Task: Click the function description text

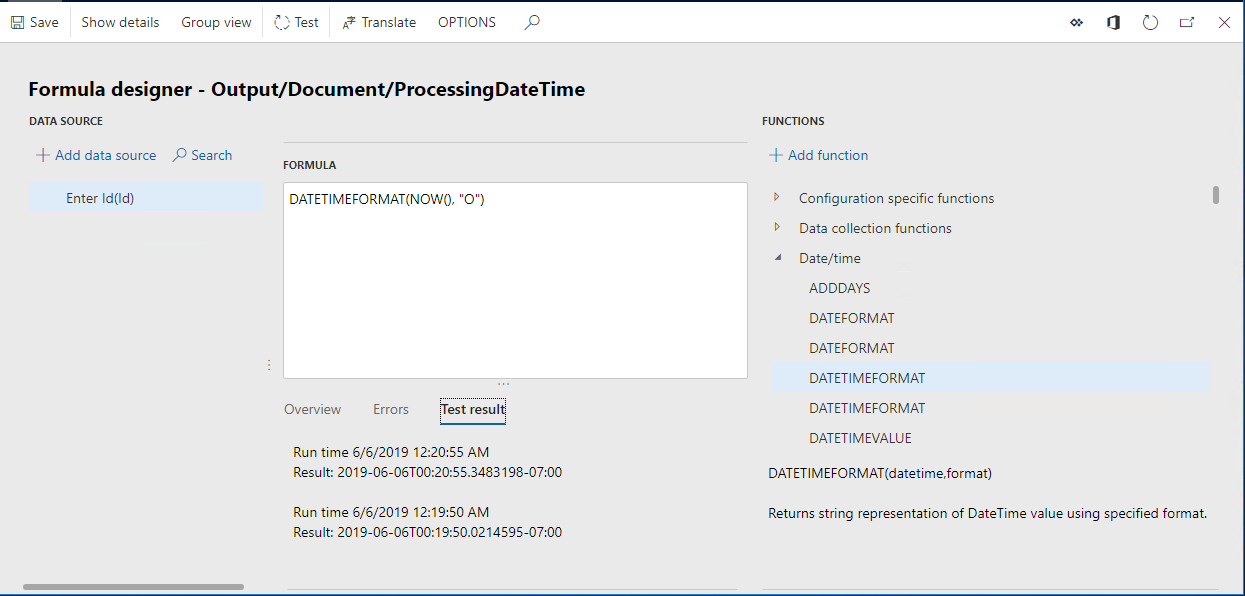Action: coord(988,513)
